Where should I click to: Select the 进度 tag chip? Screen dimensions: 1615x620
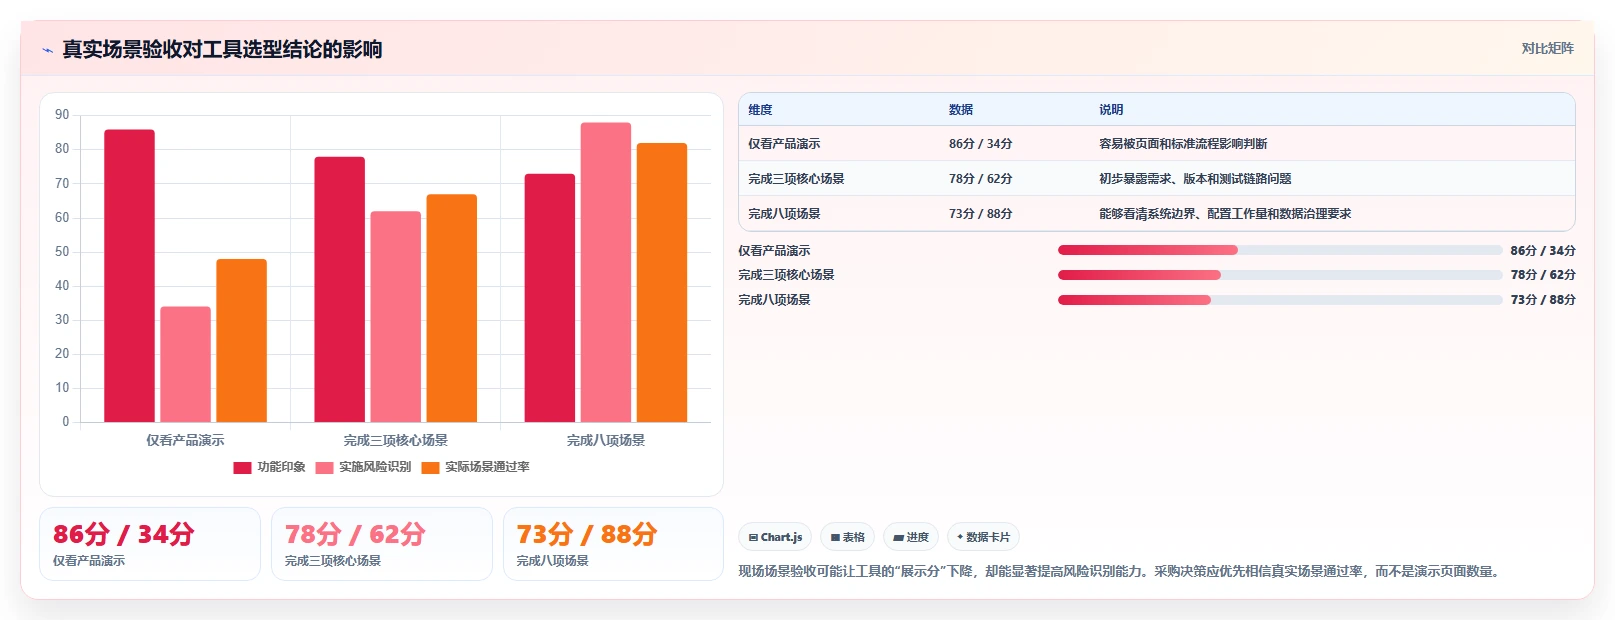tap(911, 537)
